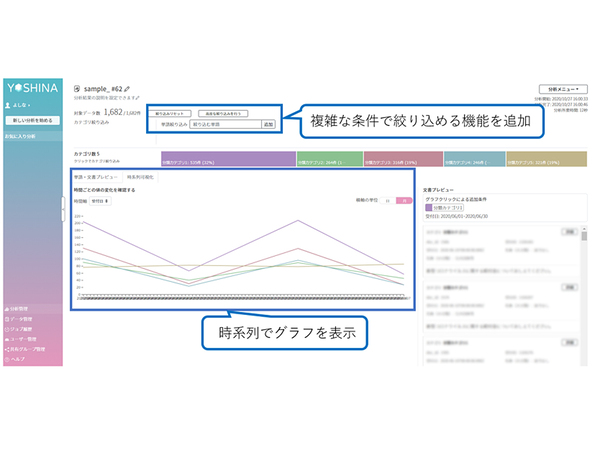Select the purple 分類カテゴリ1 bar
The height and width of the screenshot is (450, 600).
click(228, 159)
